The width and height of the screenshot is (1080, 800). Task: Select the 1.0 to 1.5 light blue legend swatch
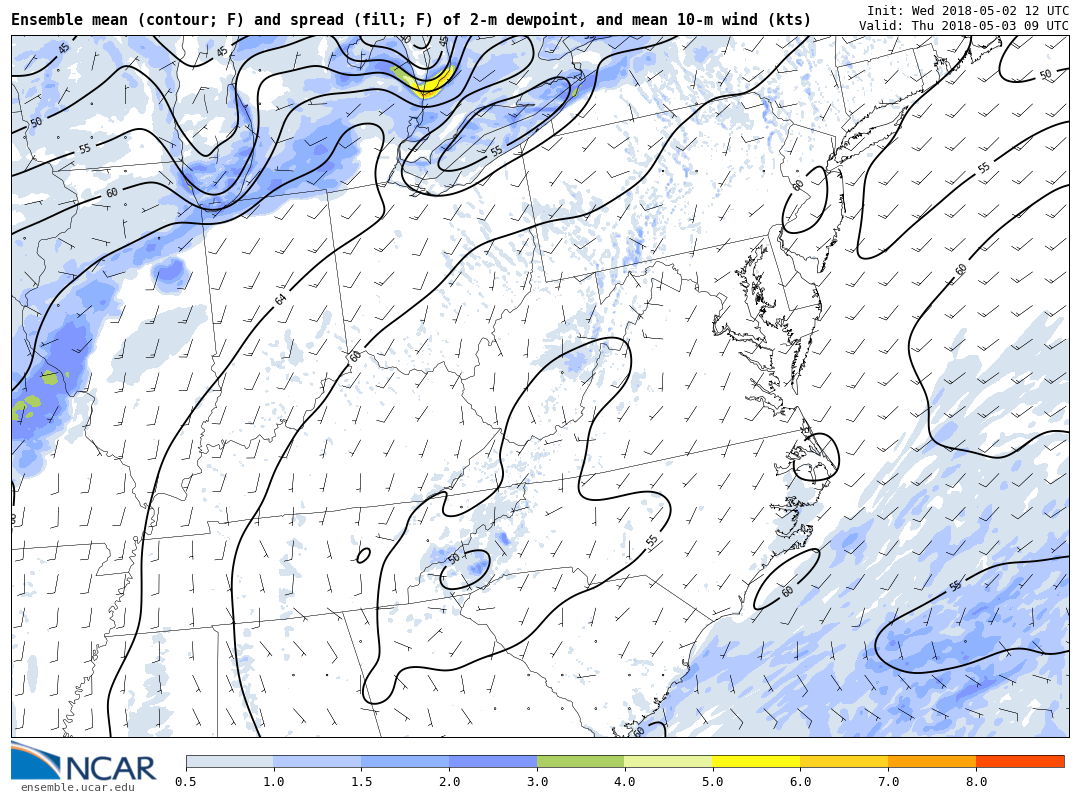318,761
